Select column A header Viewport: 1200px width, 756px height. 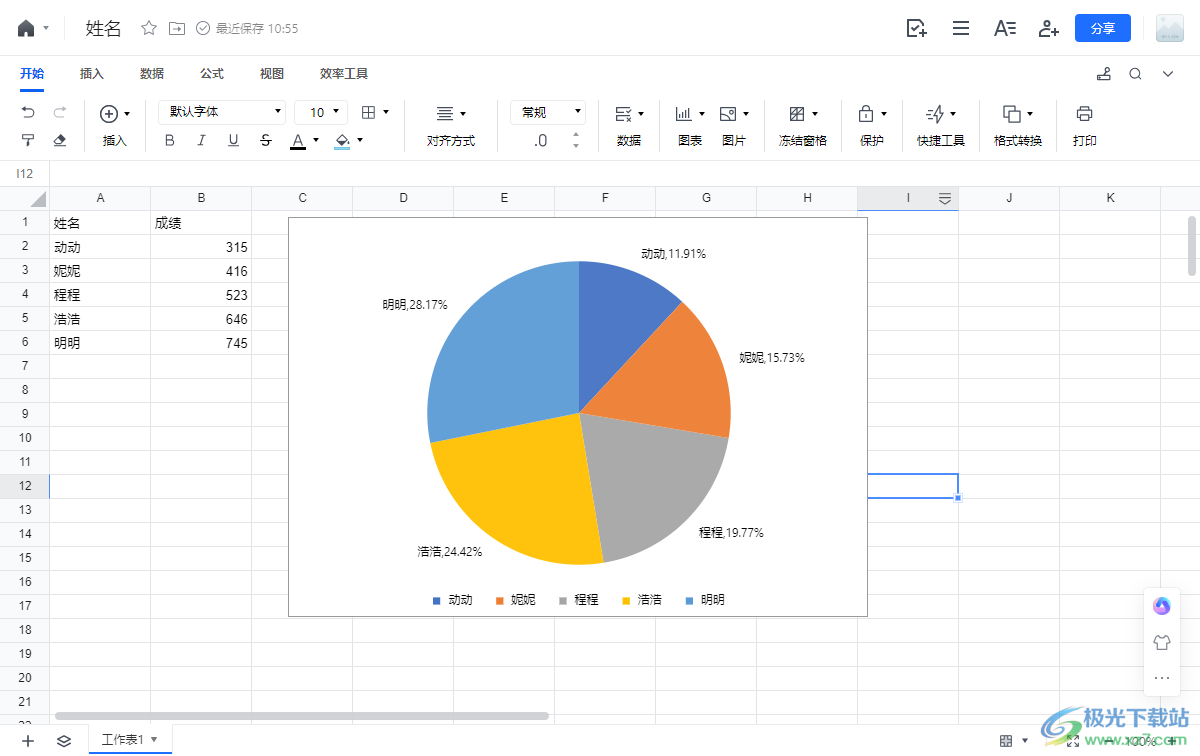click(x=100, y=198)
